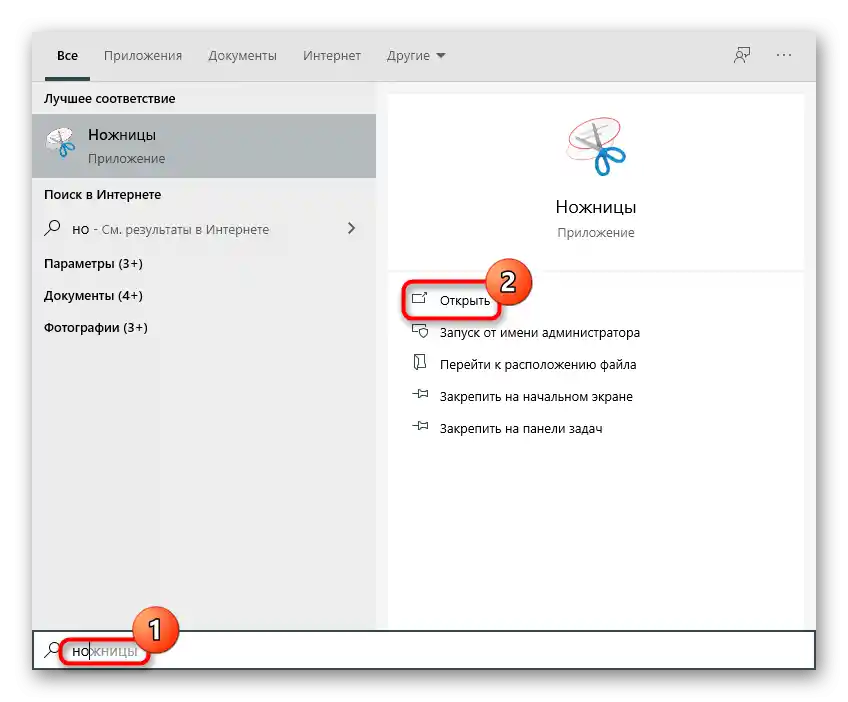Switch to the Приложения tab

[142, 56]
